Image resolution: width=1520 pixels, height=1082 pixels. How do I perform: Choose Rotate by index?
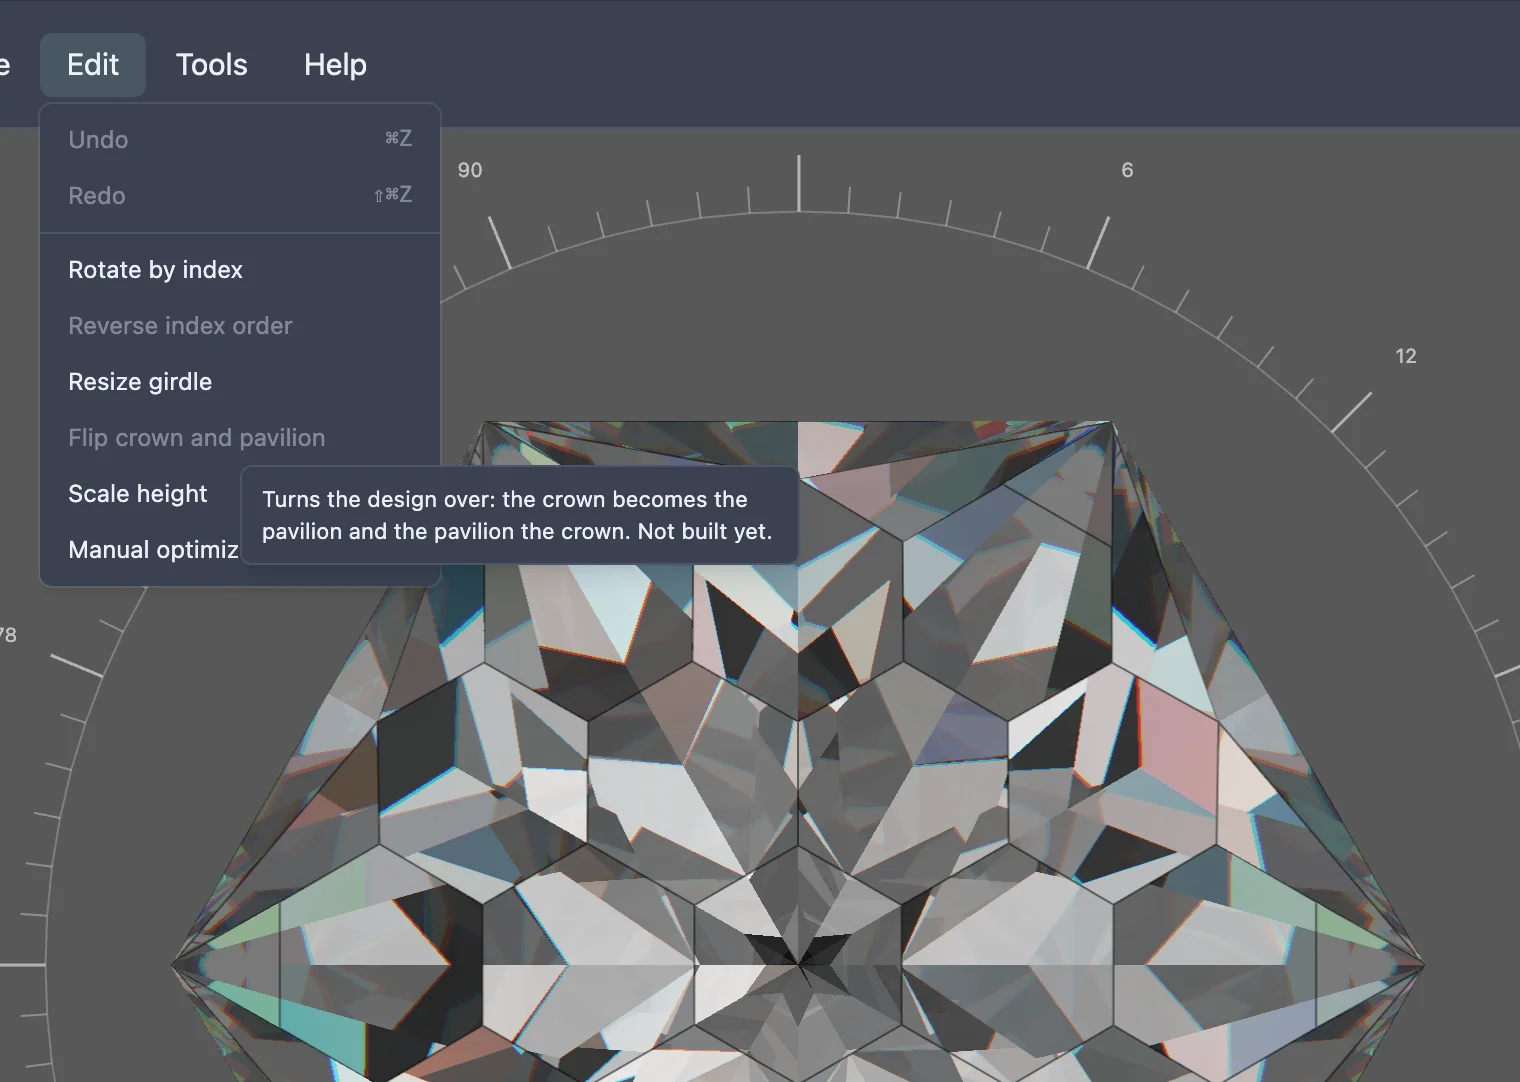240,270
